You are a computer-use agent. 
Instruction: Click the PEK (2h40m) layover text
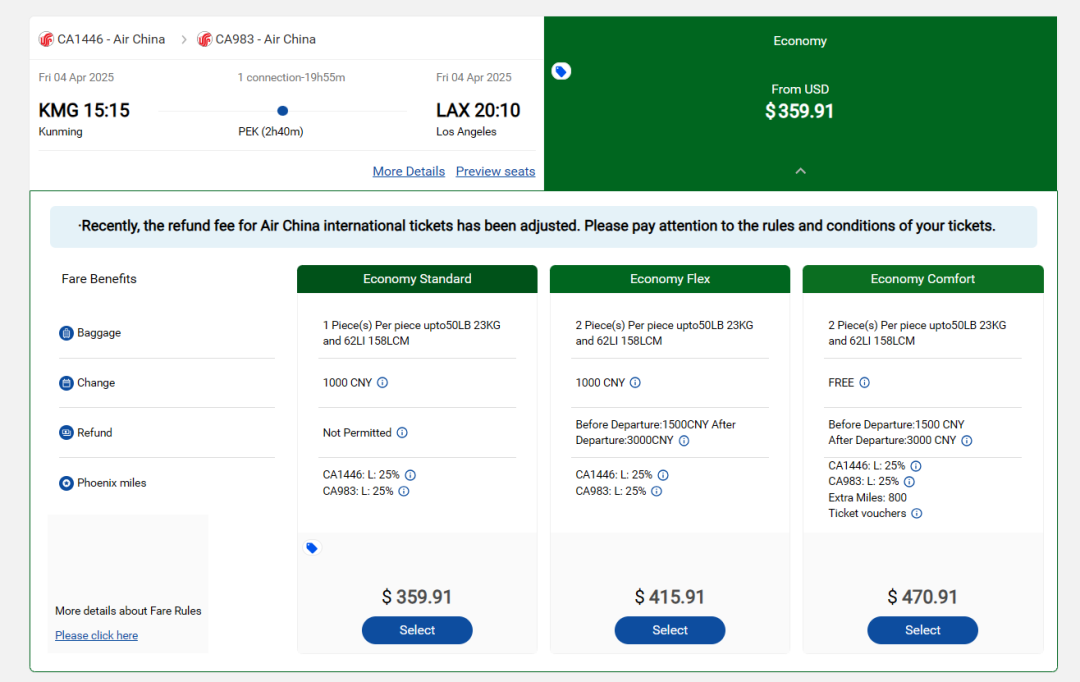tap(271, 132)
